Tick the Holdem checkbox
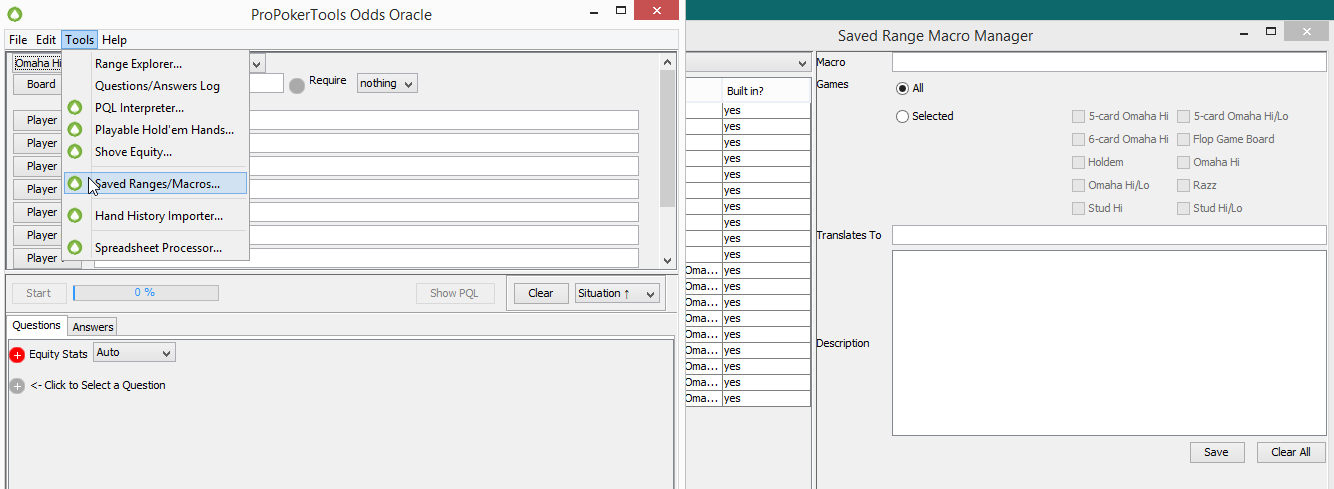Viewport: 1334px width, 489px height. (x=1078, y=162)
